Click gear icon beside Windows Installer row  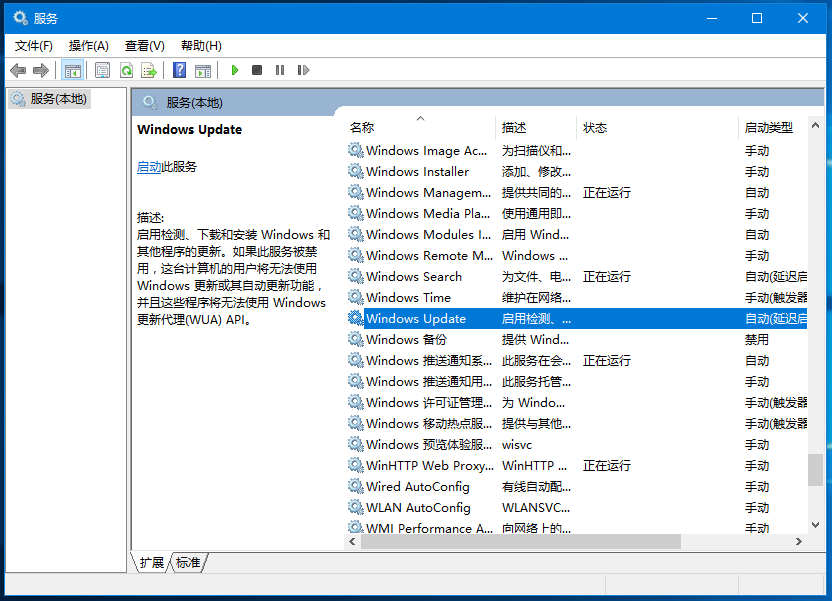[355, 171]
